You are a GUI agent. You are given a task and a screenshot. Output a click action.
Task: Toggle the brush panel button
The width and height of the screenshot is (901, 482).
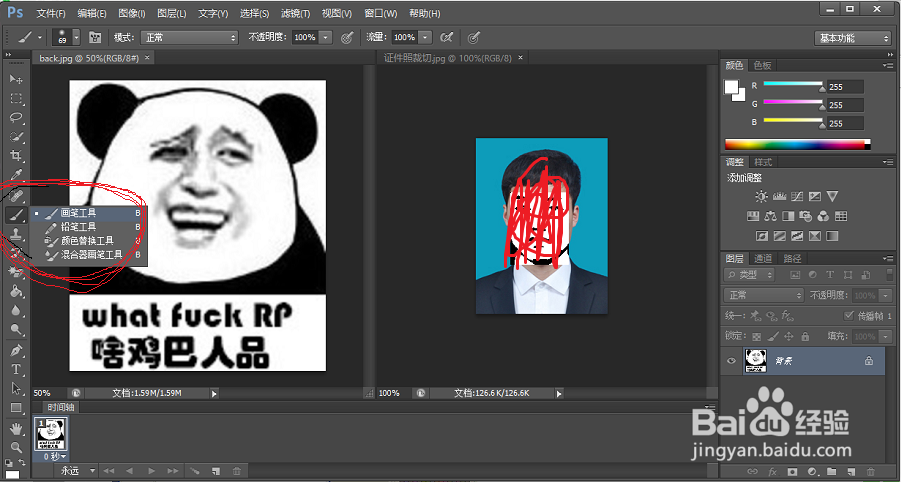coord(95,38)
